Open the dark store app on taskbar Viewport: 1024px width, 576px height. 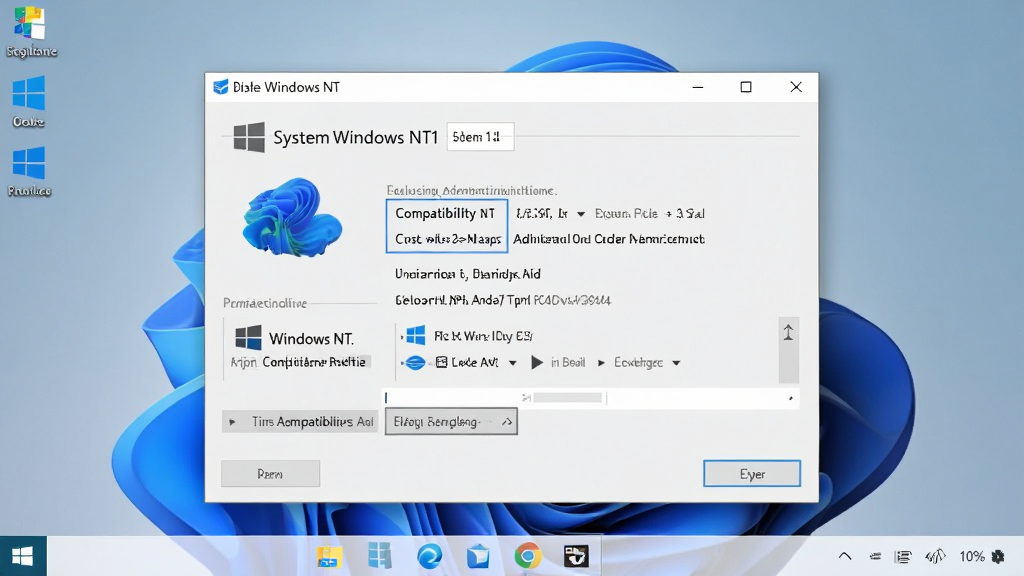(x=576, y=556)
